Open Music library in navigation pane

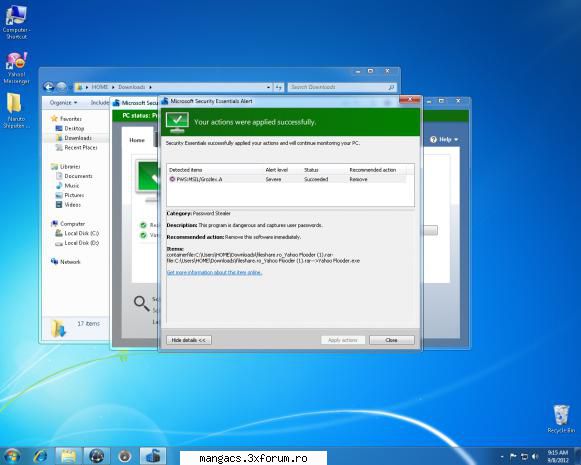[x=67, y=186]
